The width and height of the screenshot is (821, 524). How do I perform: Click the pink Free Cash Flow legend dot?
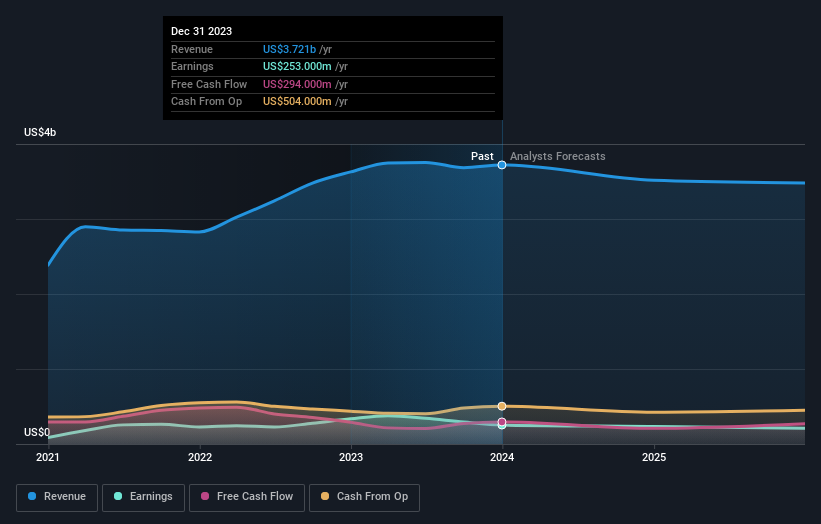[205, 496]
